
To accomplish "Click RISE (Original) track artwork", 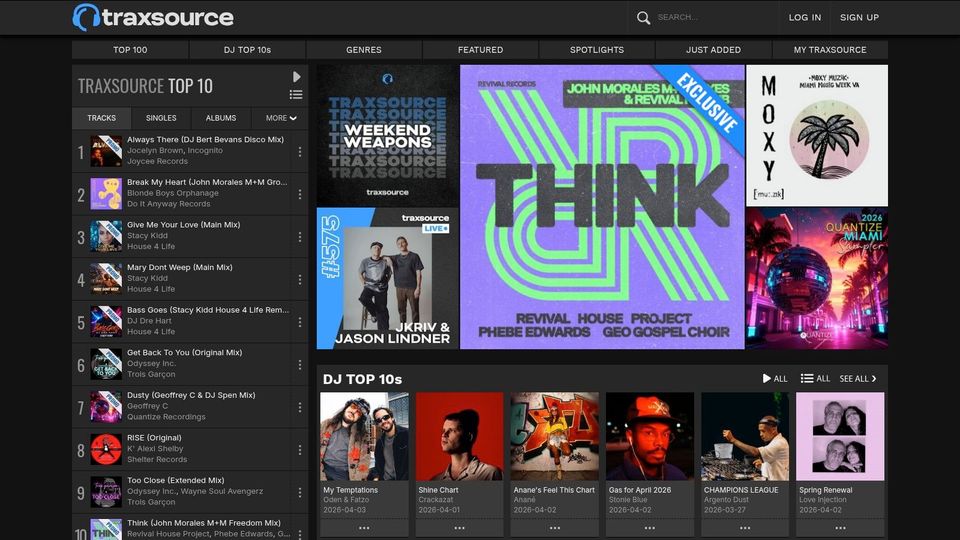I will 106,449.
